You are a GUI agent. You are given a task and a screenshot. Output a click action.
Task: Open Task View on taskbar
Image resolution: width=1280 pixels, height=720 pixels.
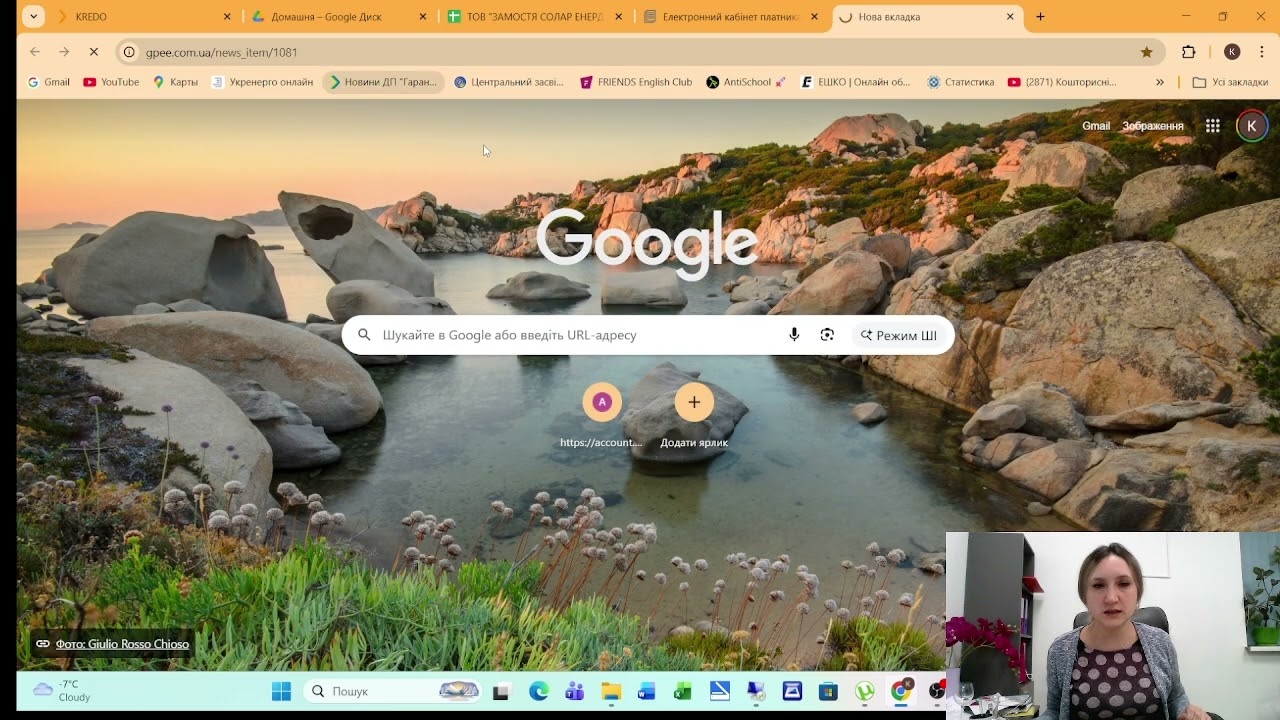click(x=501, y=691)
